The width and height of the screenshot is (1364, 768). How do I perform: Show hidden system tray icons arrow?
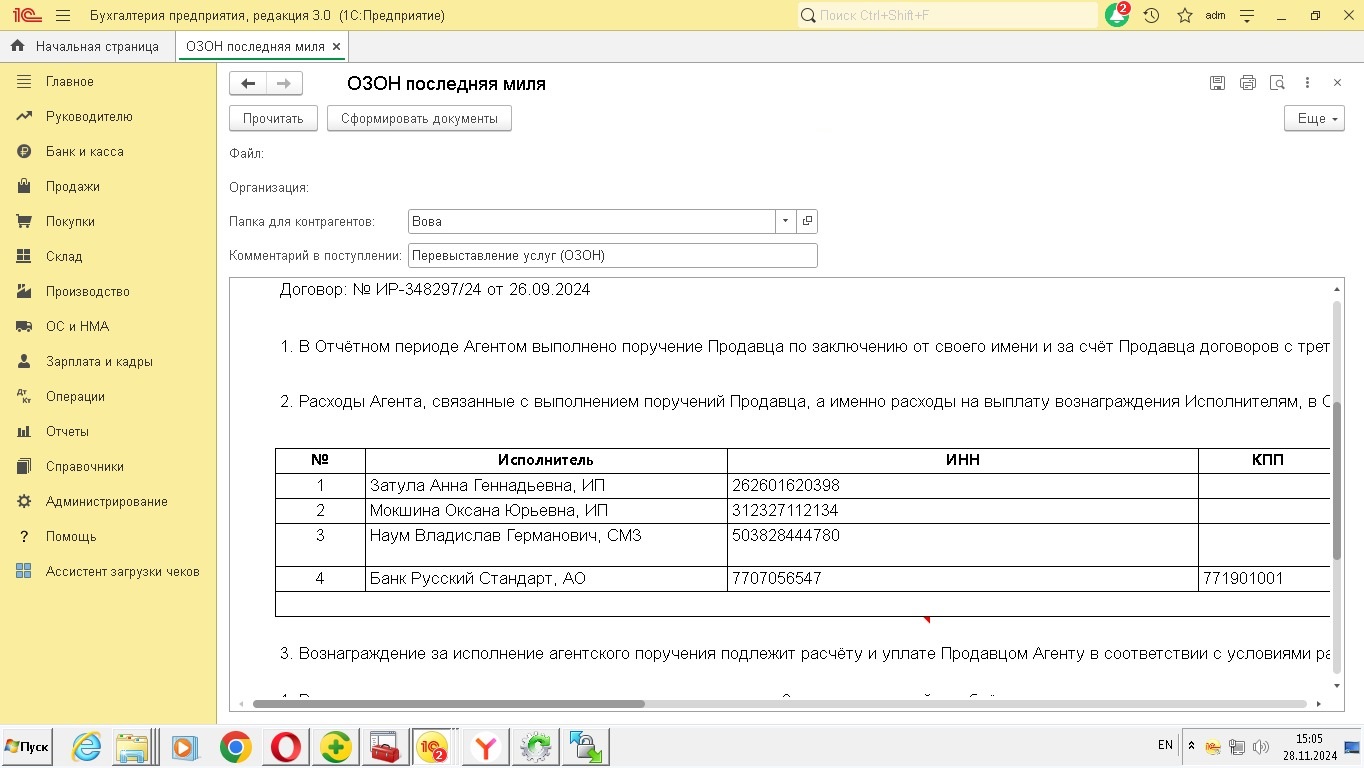pyautogui.click(x=1191, y=746)
